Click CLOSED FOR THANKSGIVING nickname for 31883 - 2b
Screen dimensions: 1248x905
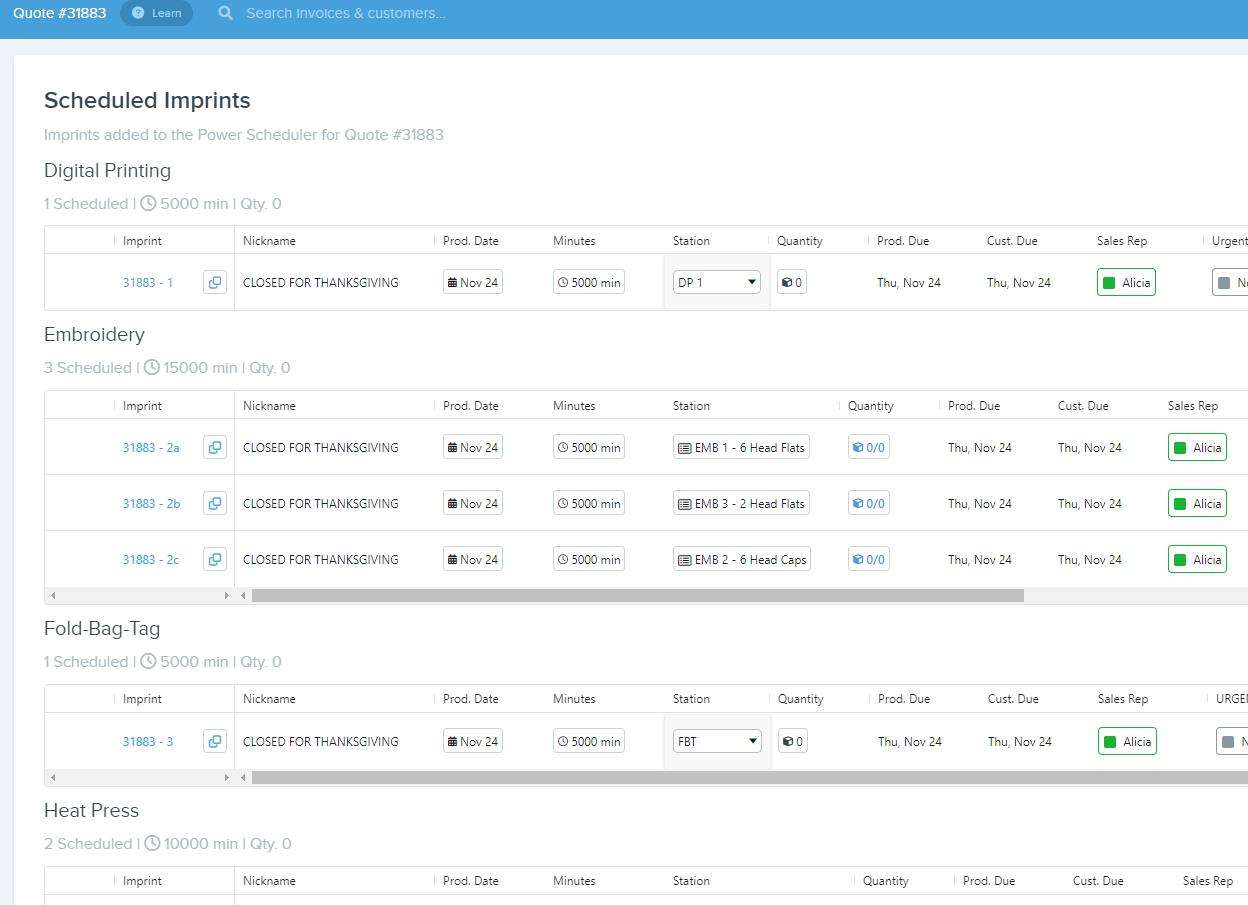click(321, 504)
